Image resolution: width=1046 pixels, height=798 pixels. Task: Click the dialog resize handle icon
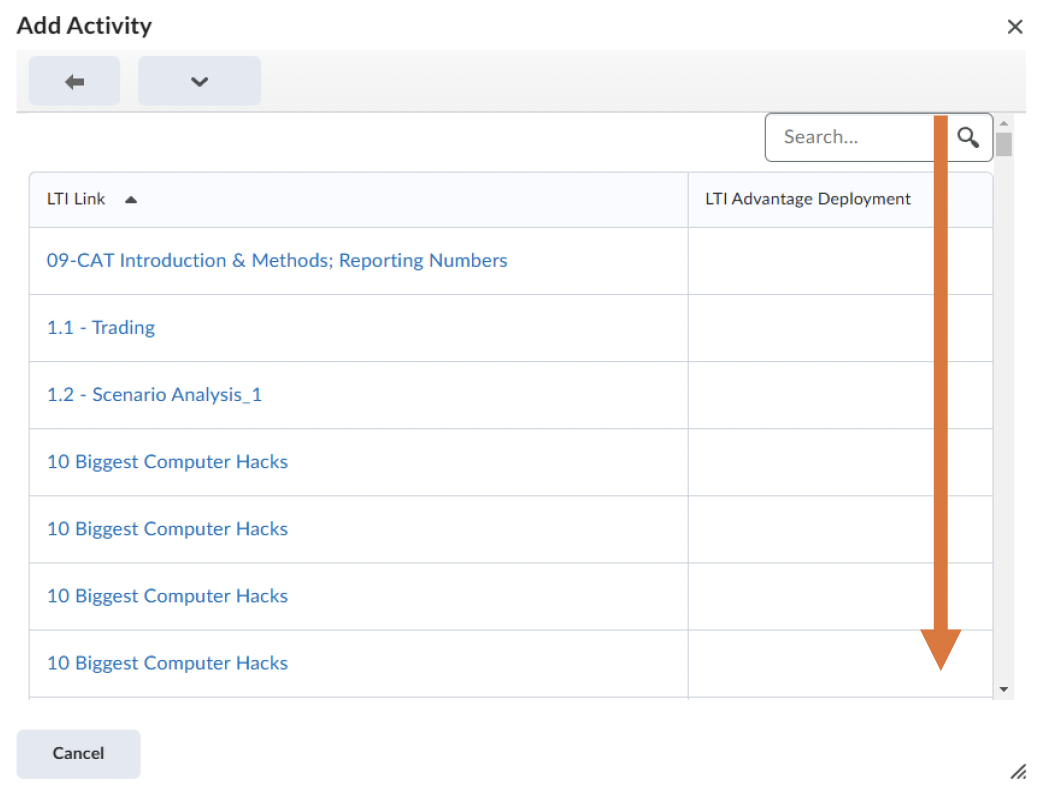(1018, 771)
